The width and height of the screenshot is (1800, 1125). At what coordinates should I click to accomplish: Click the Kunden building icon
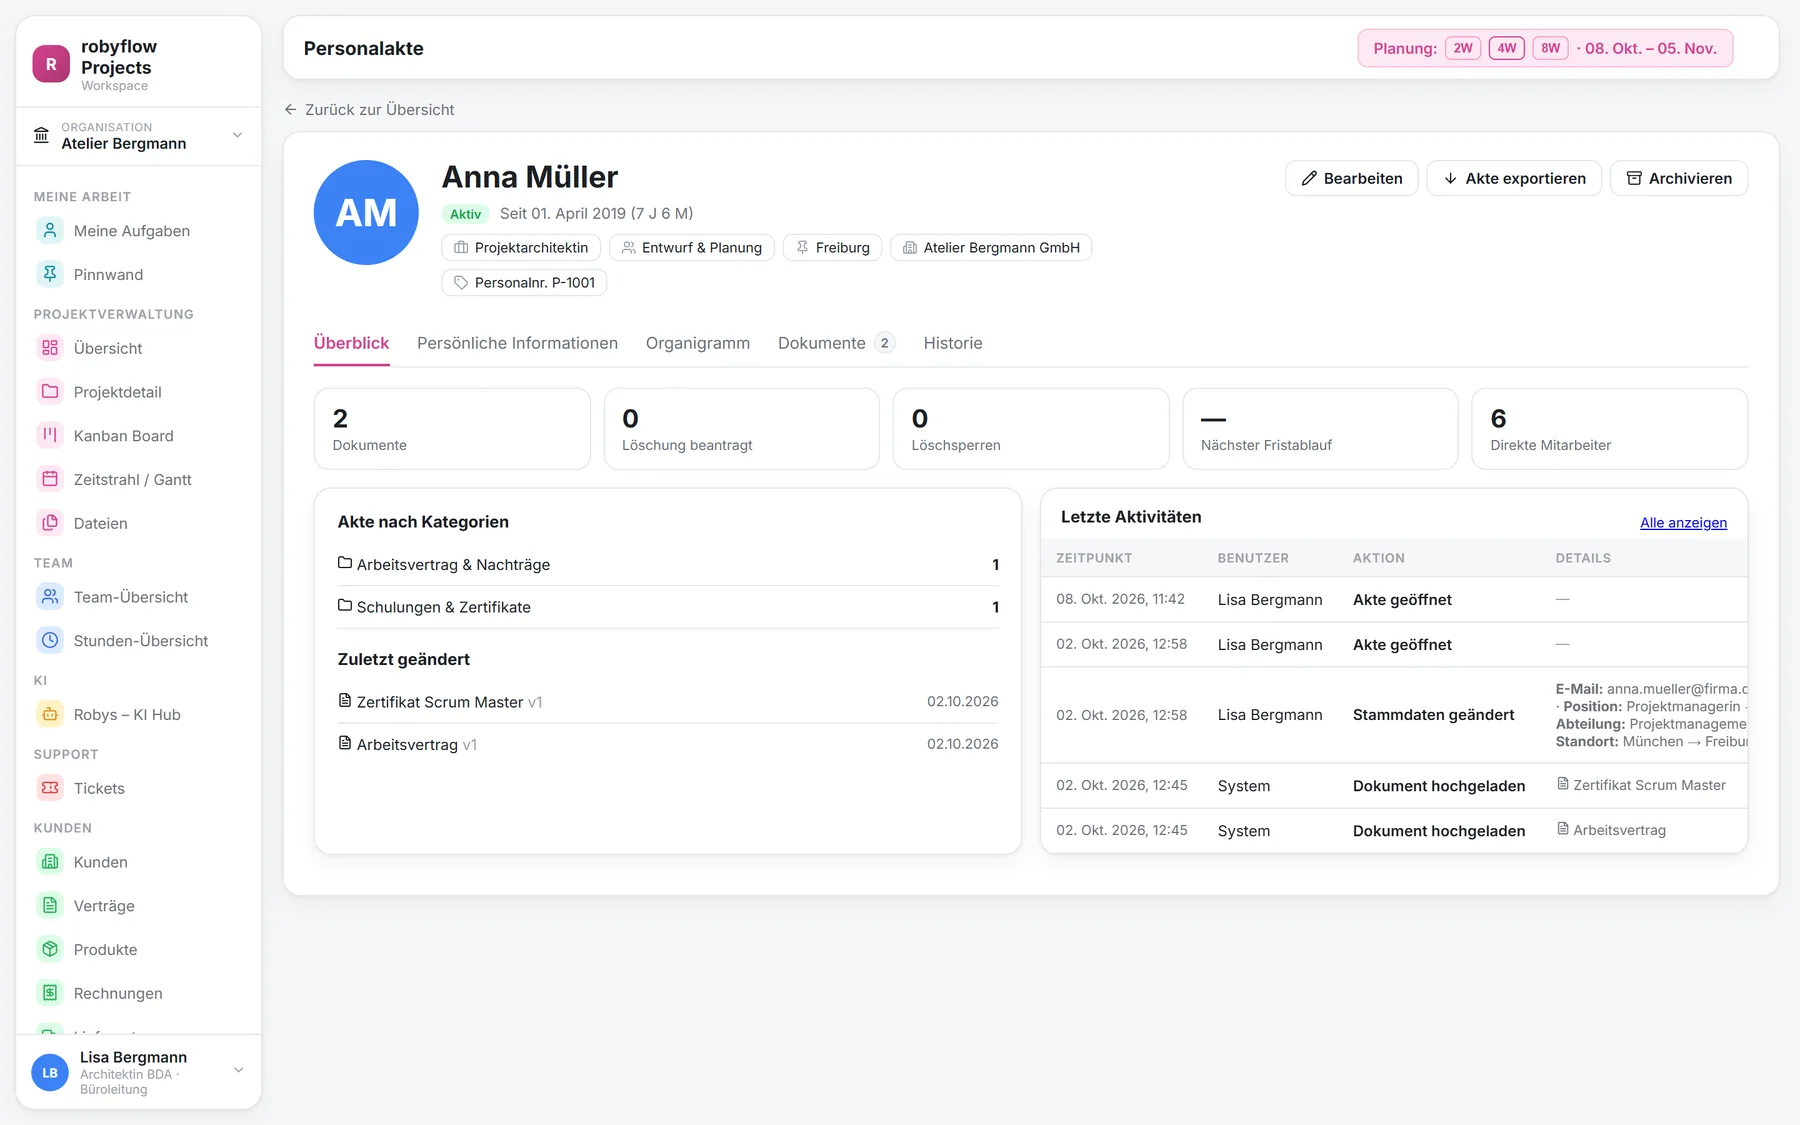50,862
